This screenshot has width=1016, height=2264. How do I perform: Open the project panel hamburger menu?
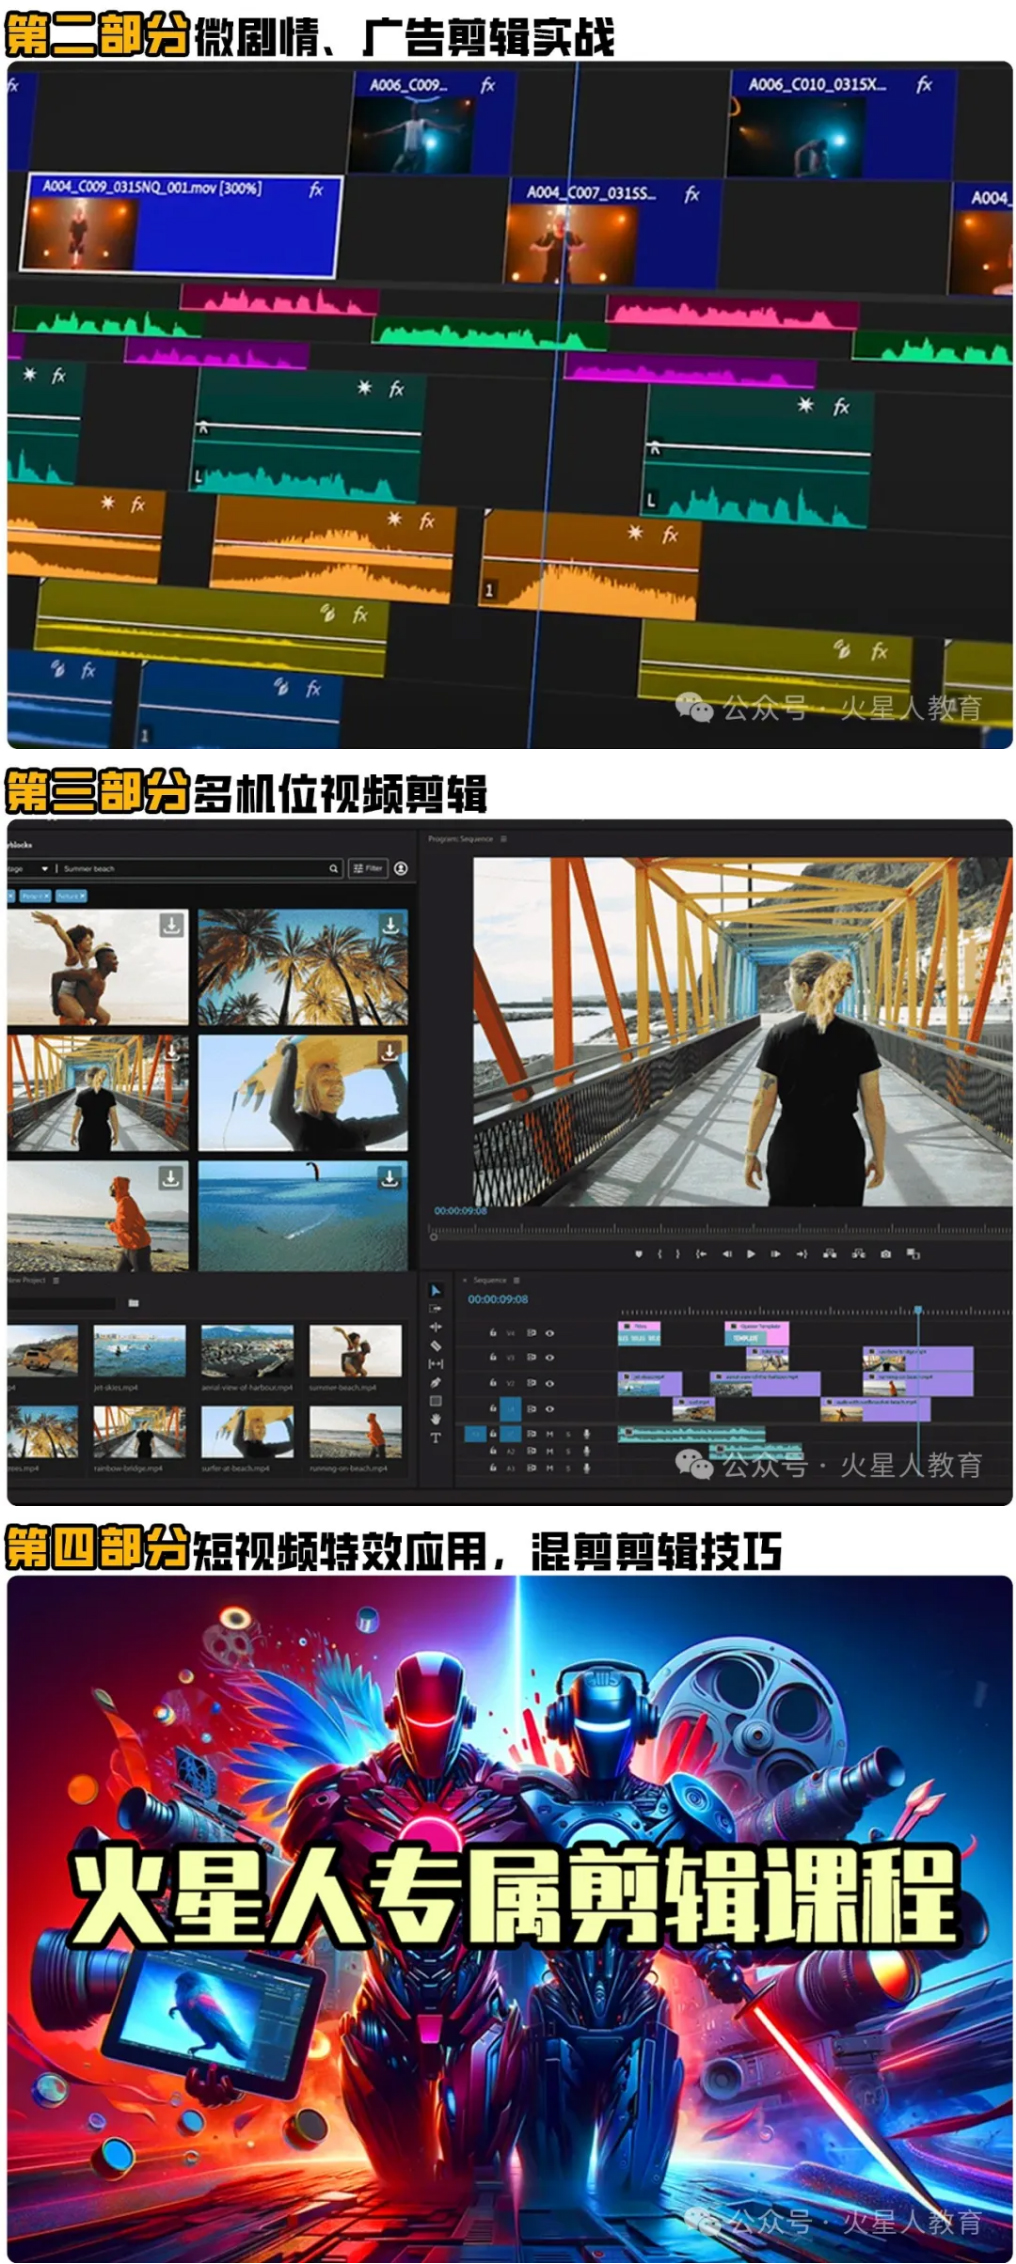tap(56, 1280)
